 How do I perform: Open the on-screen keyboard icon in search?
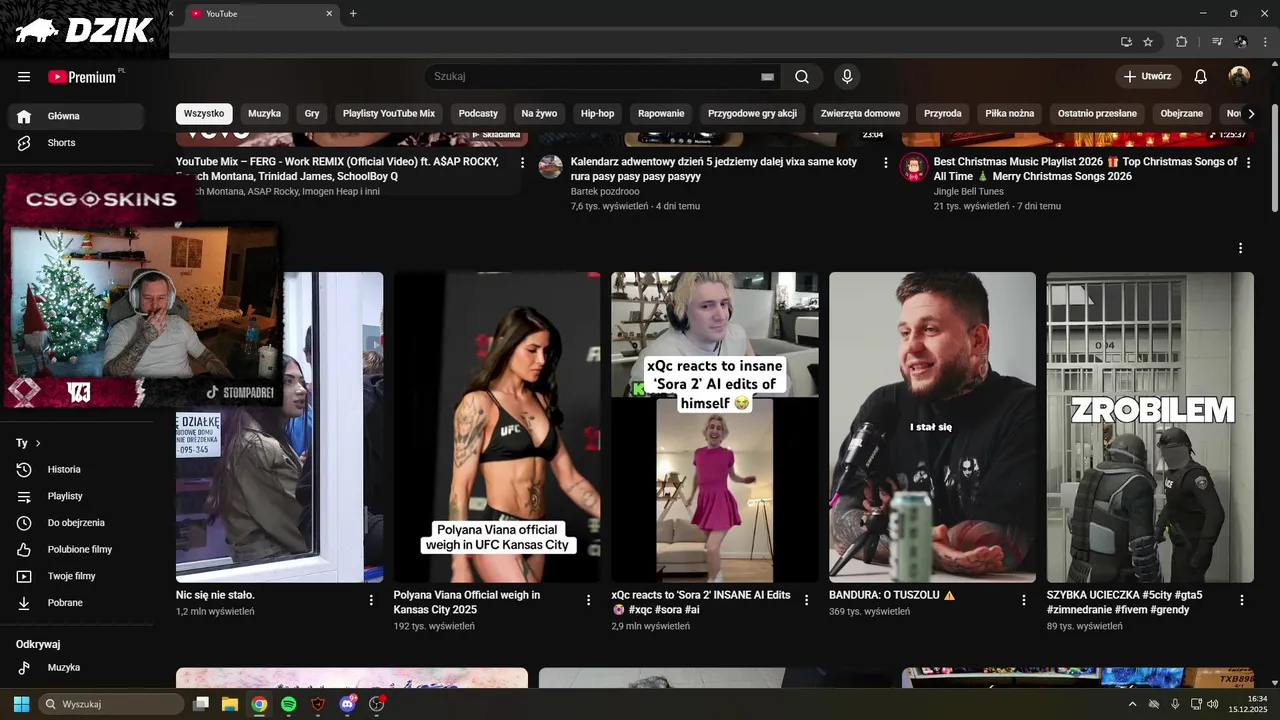[767, 77]
